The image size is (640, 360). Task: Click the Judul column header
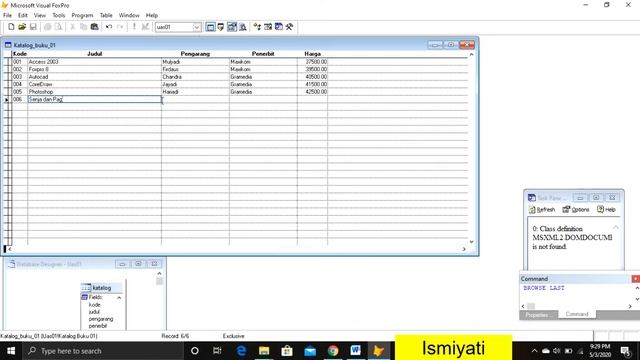(94, 54)
